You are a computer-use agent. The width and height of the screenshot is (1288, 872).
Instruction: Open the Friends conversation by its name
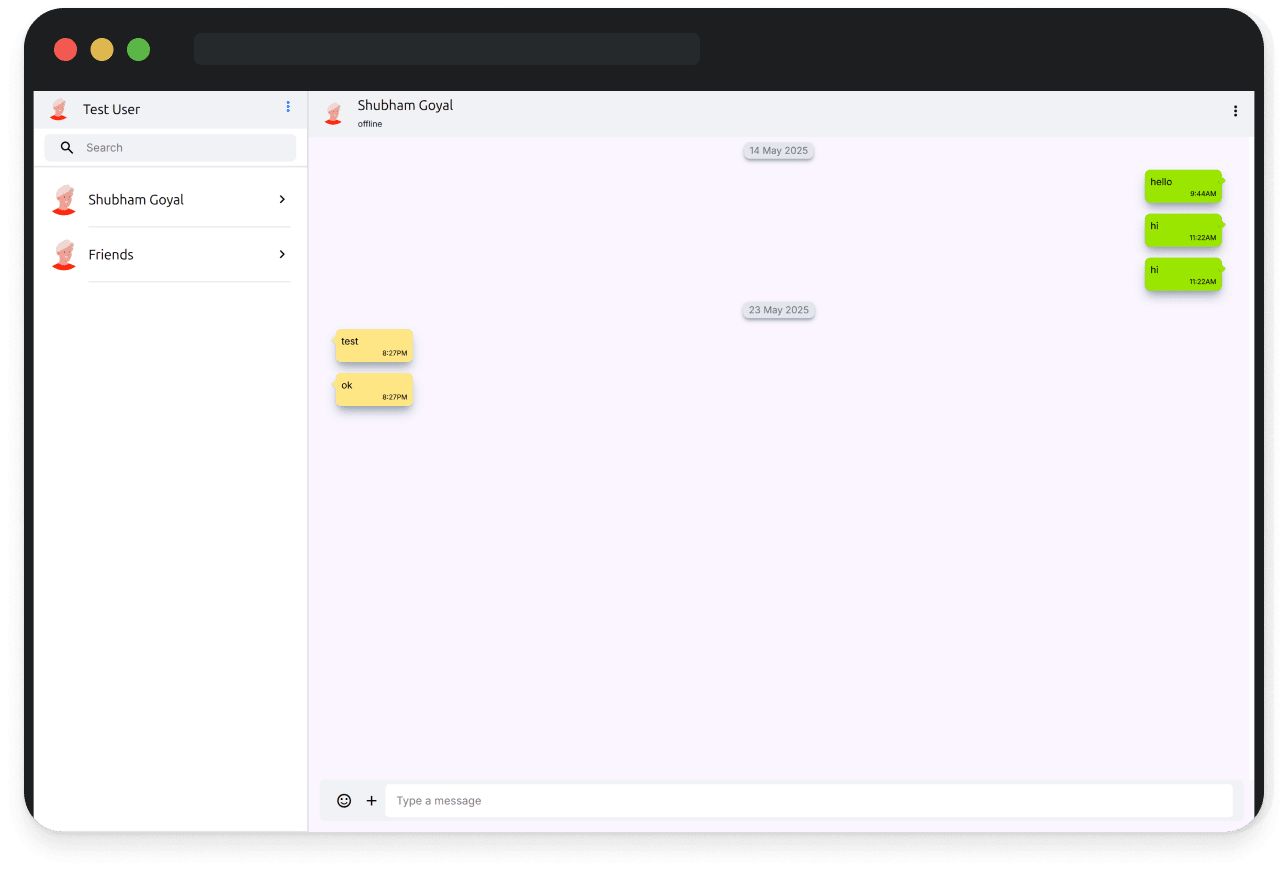(111, 254)
